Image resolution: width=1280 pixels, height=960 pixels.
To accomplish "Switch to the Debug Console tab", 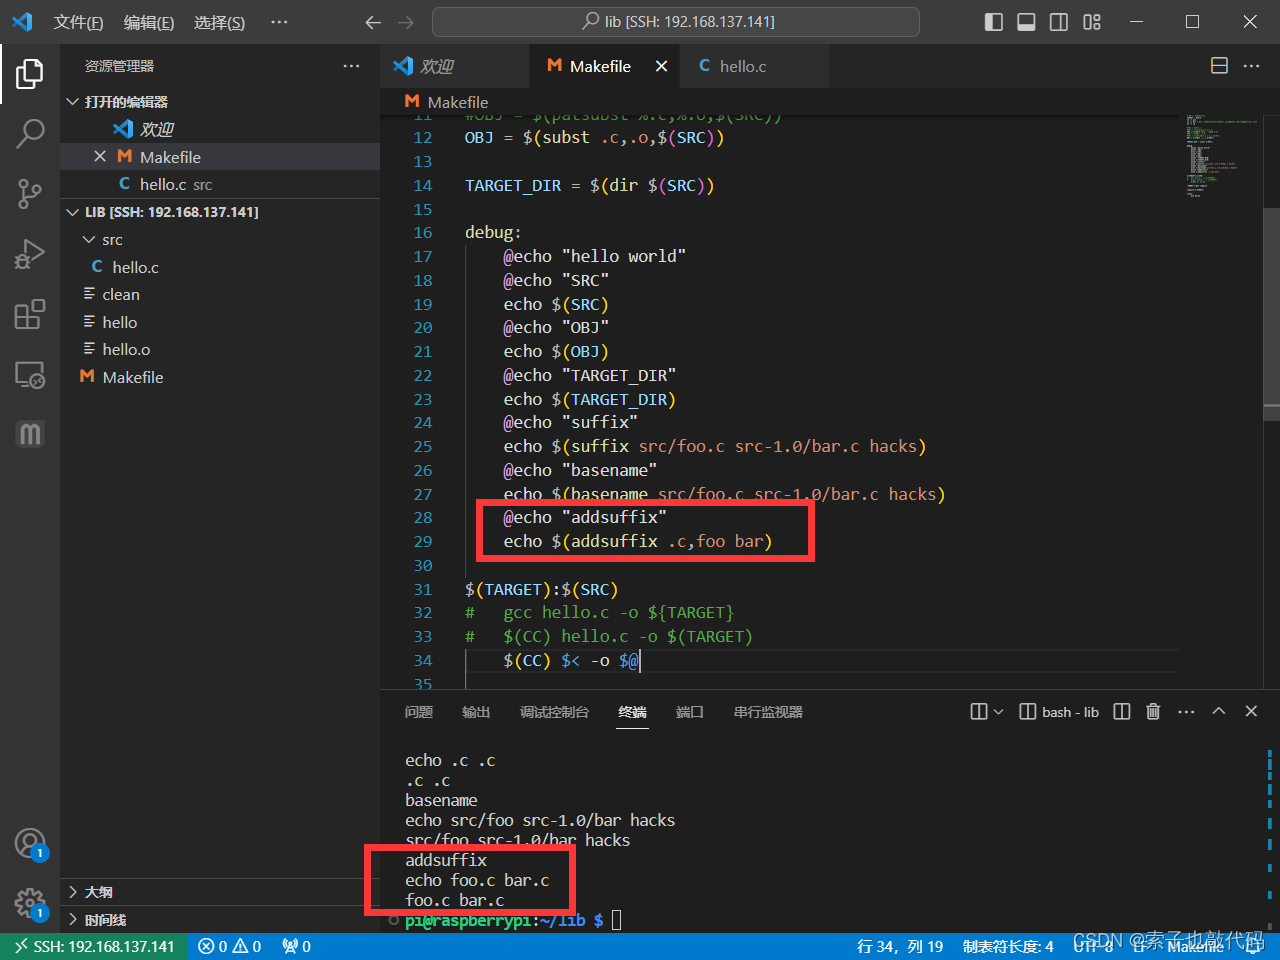I will (554, 712).
